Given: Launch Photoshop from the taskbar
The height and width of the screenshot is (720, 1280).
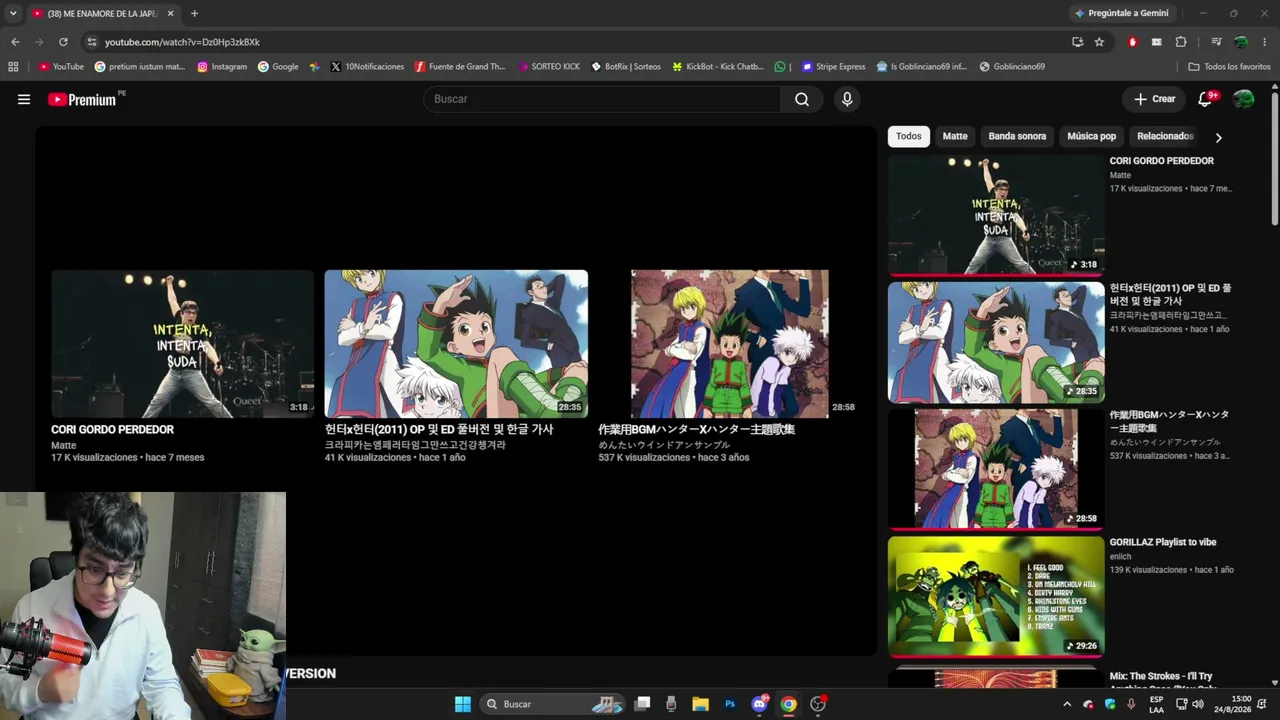Looking at the screenshot, I should 730,704.
